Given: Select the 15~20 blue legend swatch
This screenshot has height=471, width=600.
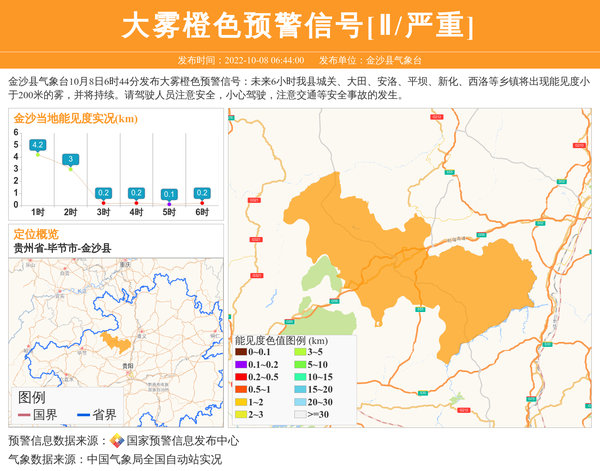Looking at the screenshot, I should pos(299,389).
